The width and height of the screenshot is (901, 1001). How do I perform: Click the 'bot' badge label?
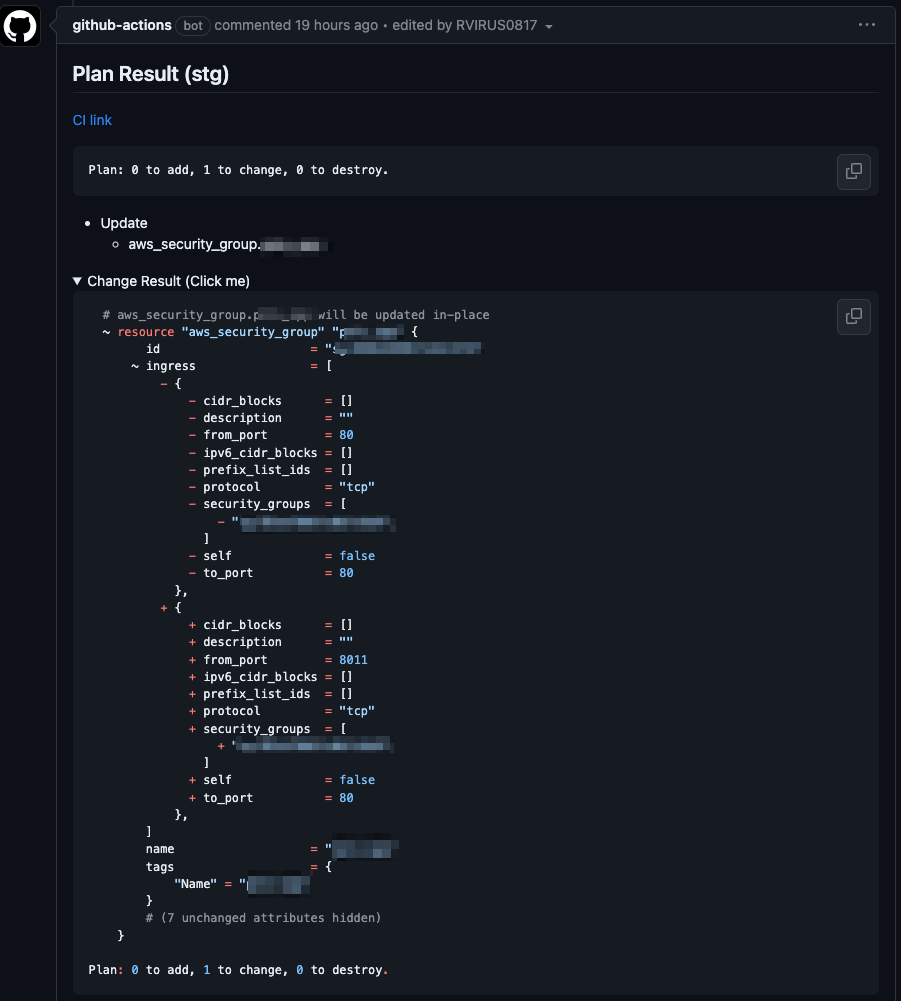point(193,25)
